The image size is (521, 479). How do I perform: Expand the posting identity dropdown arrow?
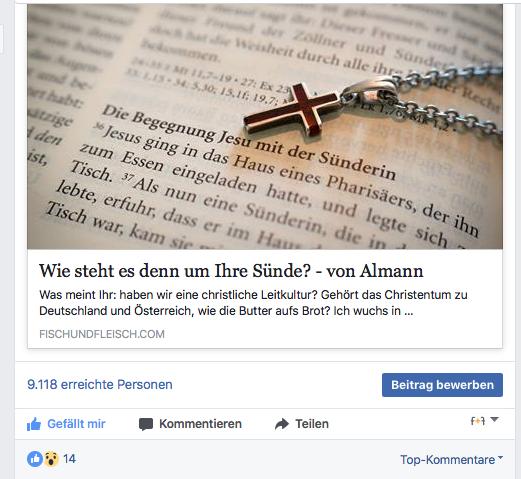point(494,419)
